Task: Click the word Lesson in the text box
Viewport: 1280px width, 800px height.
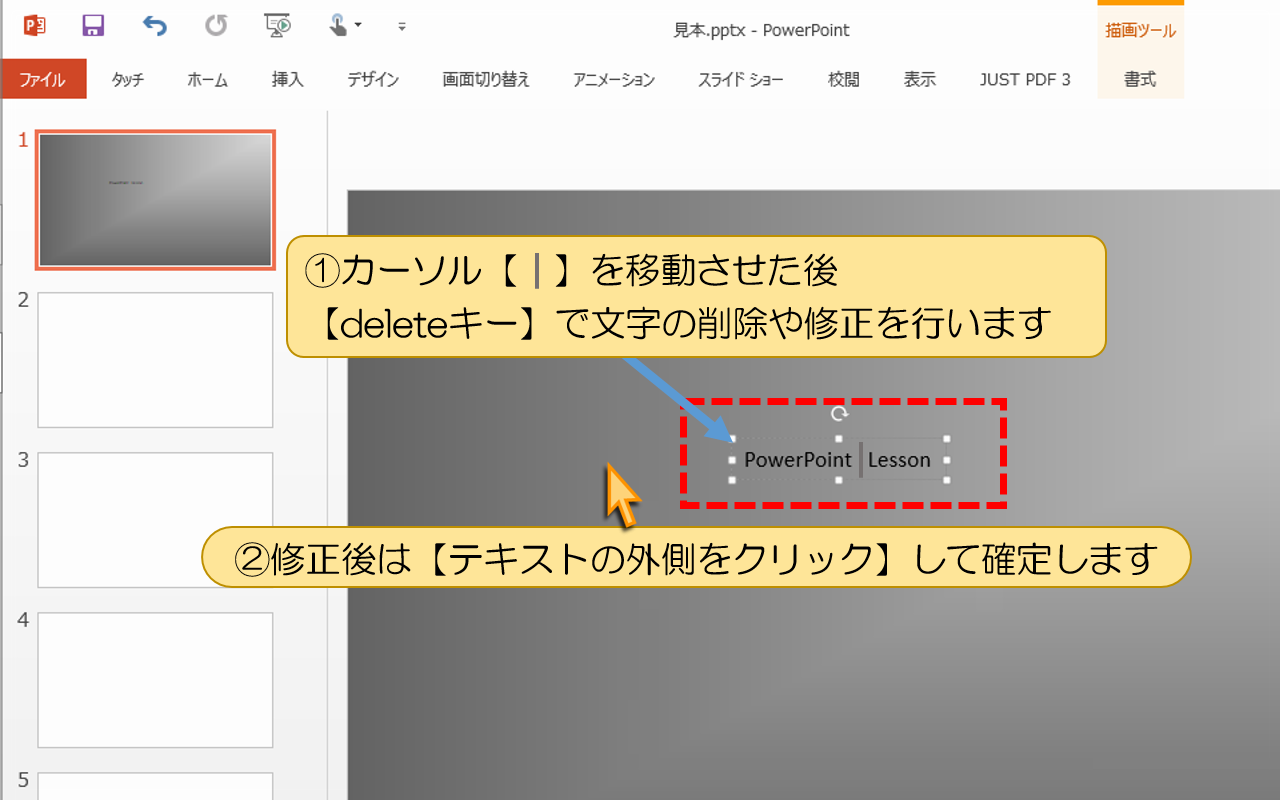Action: pos(899,460)
